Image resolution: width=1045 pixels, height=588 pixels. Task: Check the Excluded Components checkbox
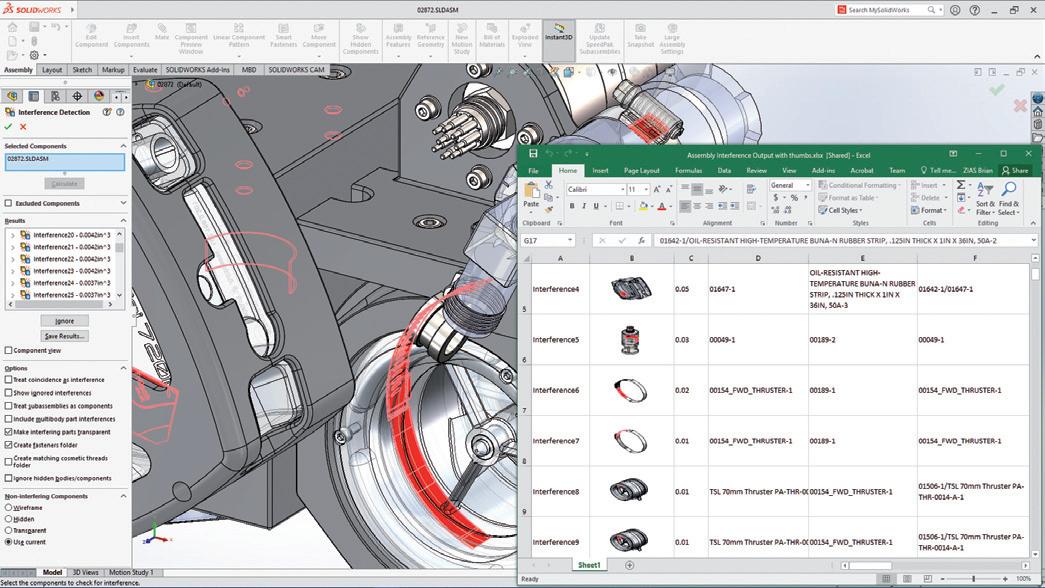click(x=9, y=203)
